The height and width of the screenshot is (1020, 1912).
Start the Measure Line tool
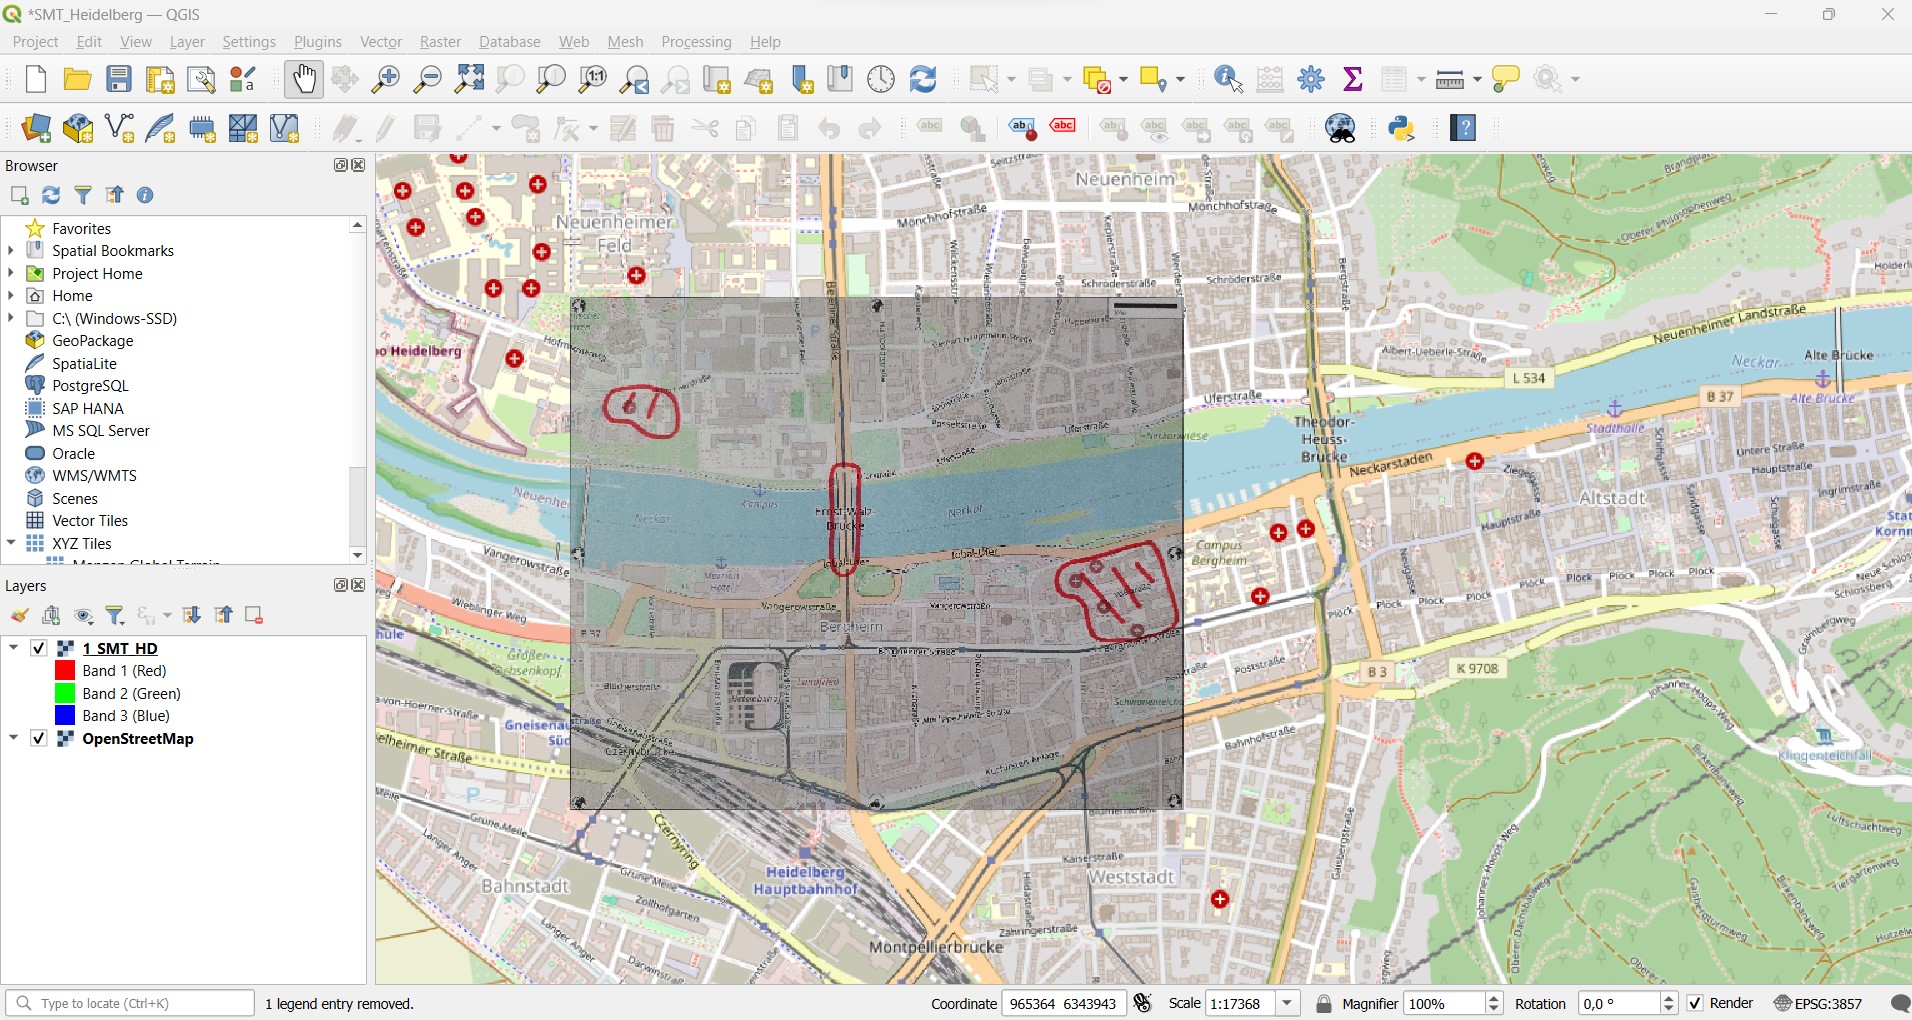(1452, 79)
